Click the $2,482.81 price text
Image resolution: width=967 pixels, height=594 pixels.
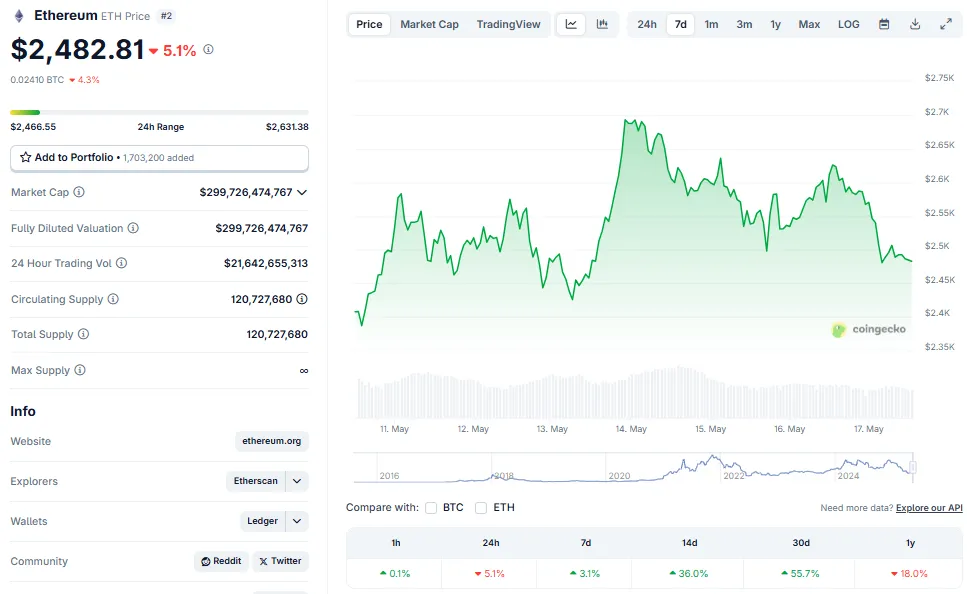click(77, 49)
